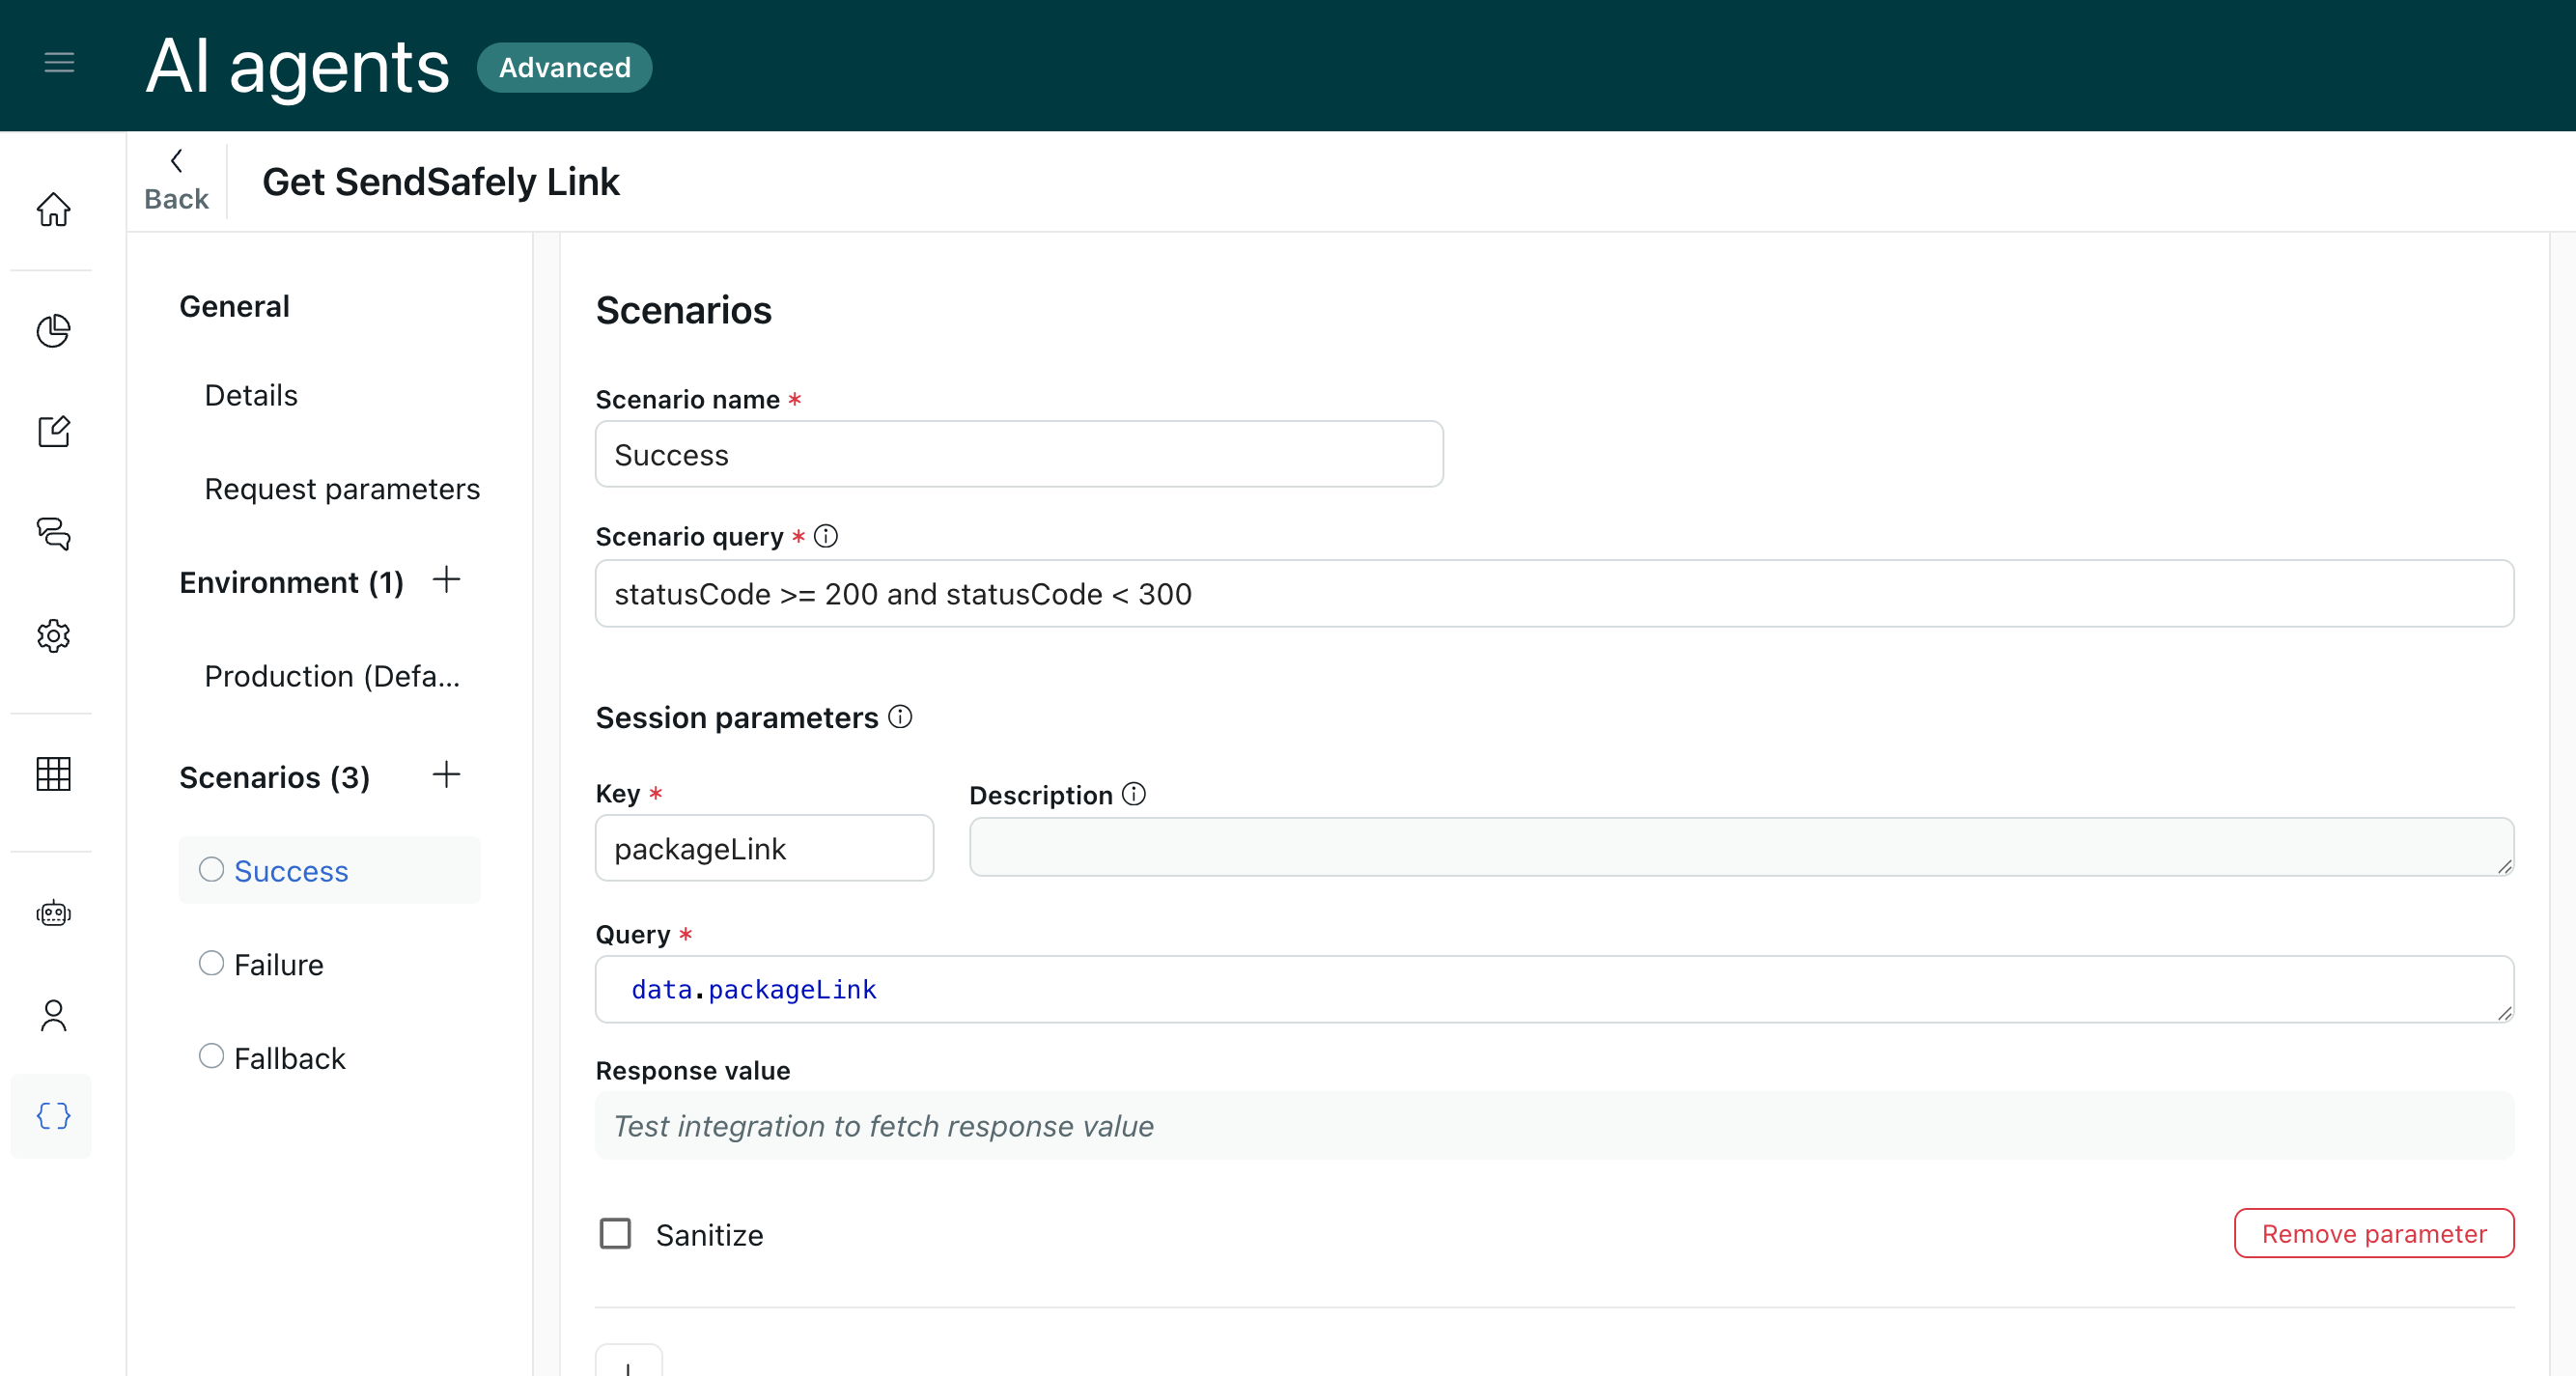
Task: Show info for Session parameters
Action: coord(900,717)
